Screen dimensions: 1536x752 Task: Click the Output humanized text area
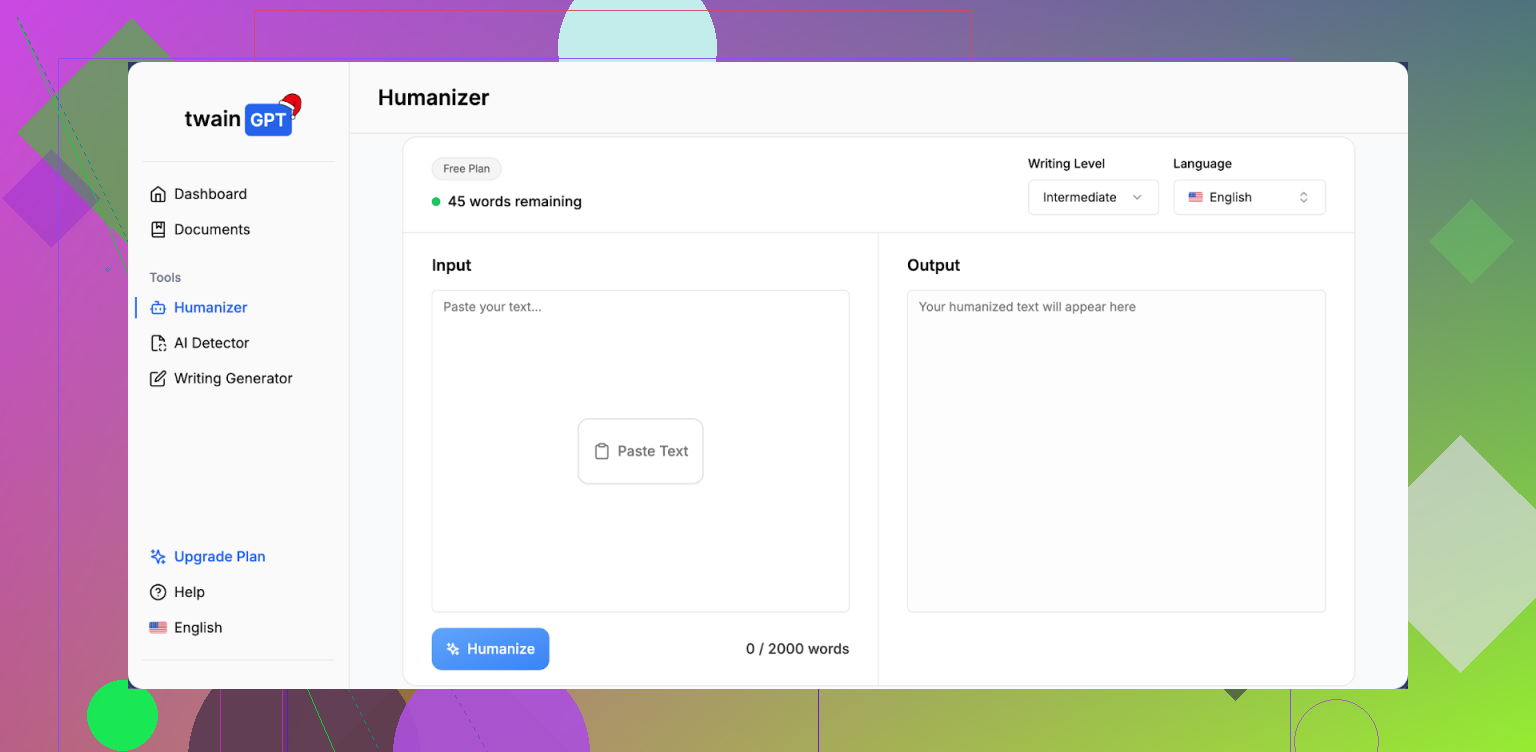click(1115, 450)
